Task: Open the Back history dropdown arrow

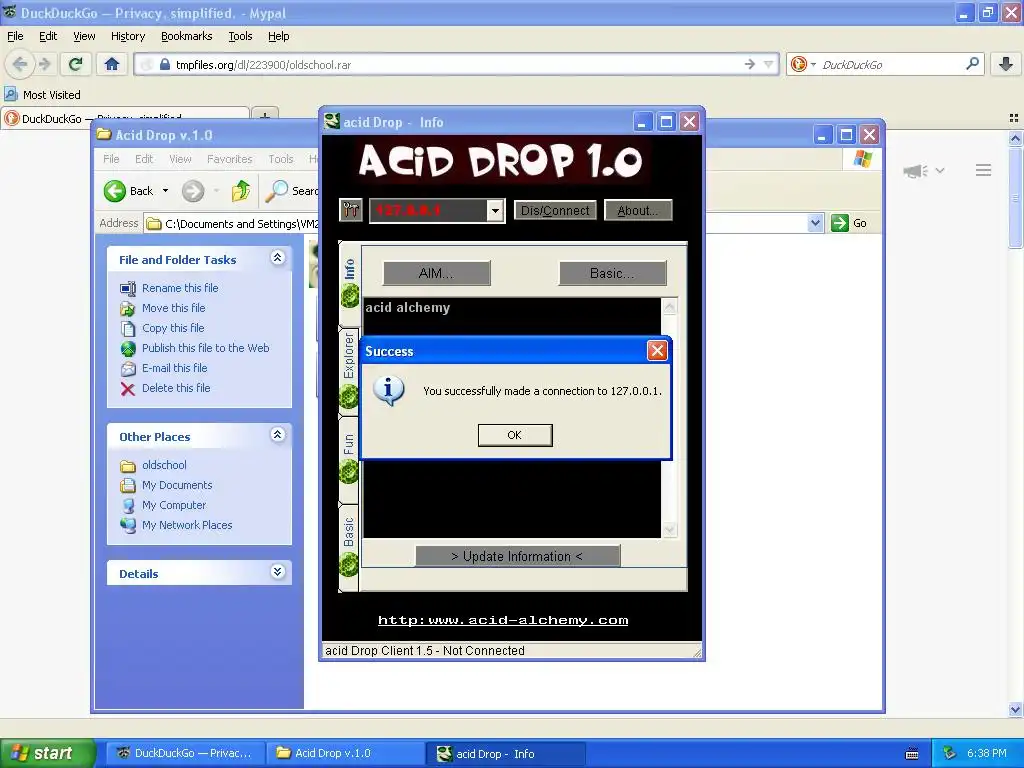Action: [x=165, y=191]
